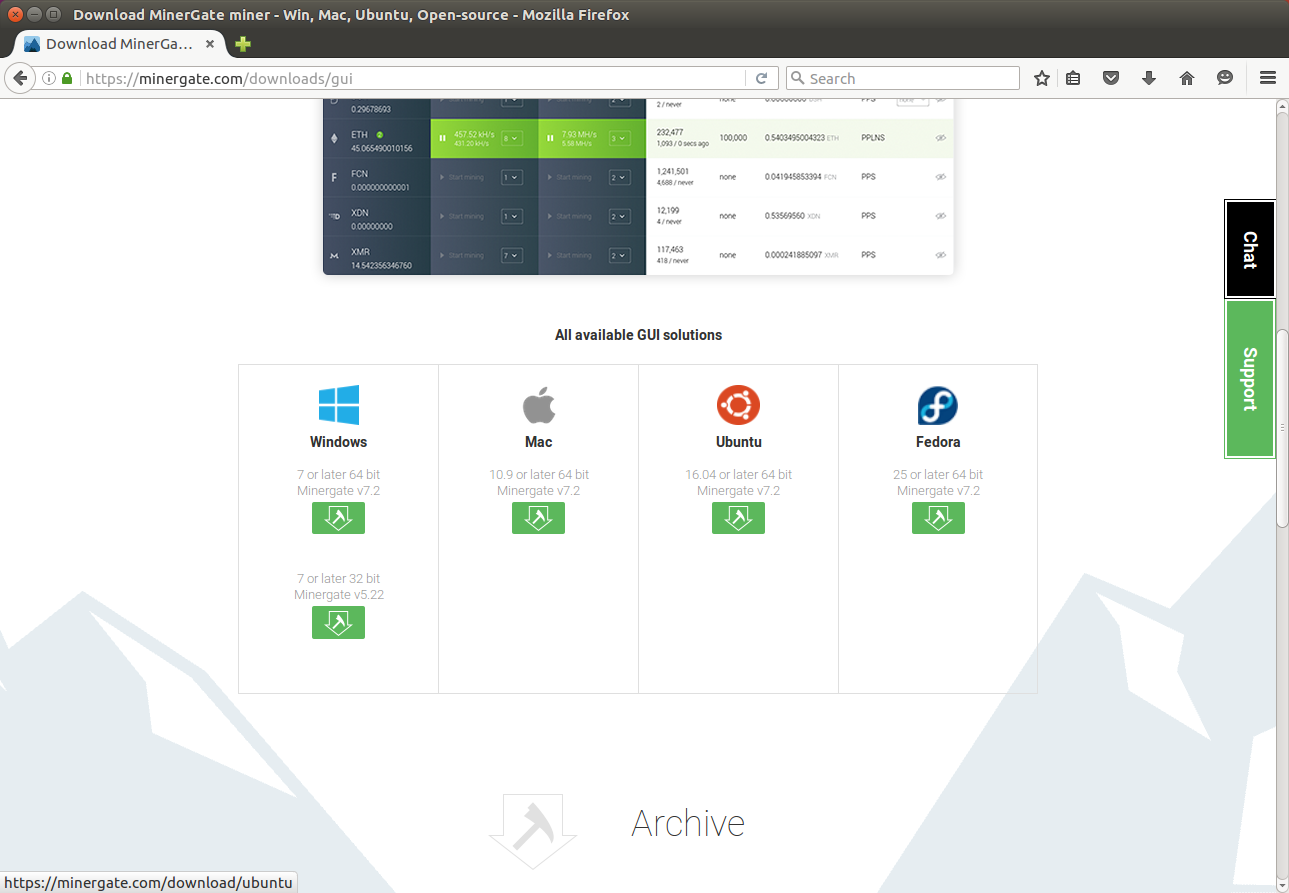
Task: Open the FCN GPU dropdown showing 2
Action: pyautogui.click(x=619, y=177)
